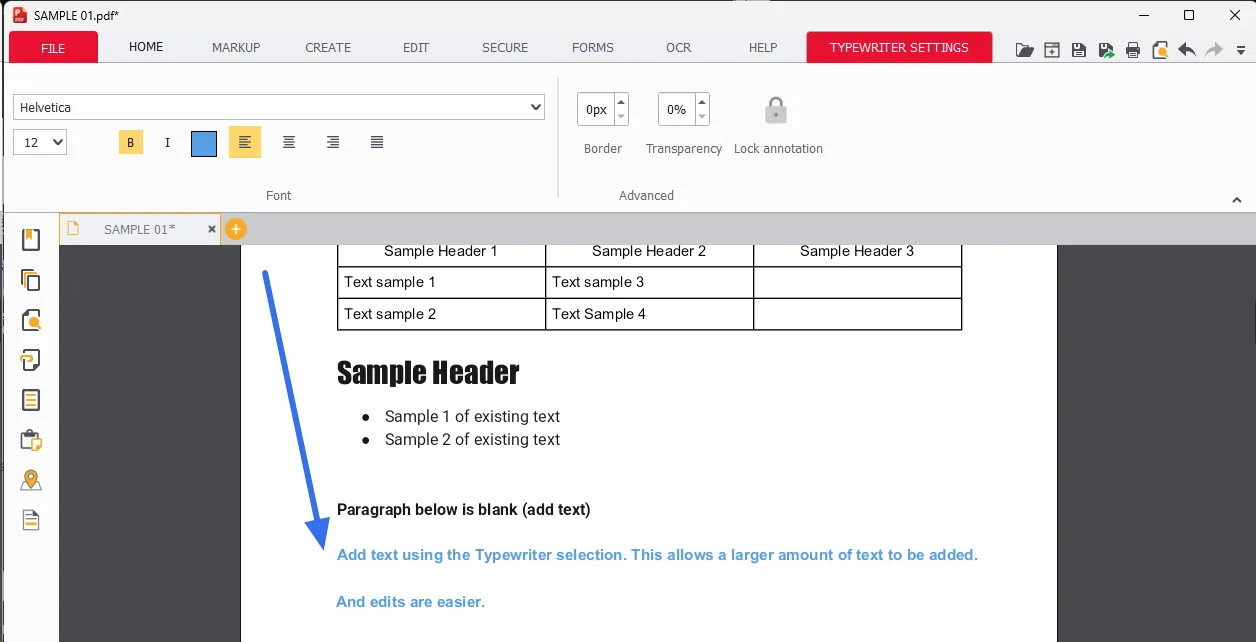Open the font size 12 dropdown
Image resolution: width=1256 pixels, height=642 pixels.
[x=40, y=142]
